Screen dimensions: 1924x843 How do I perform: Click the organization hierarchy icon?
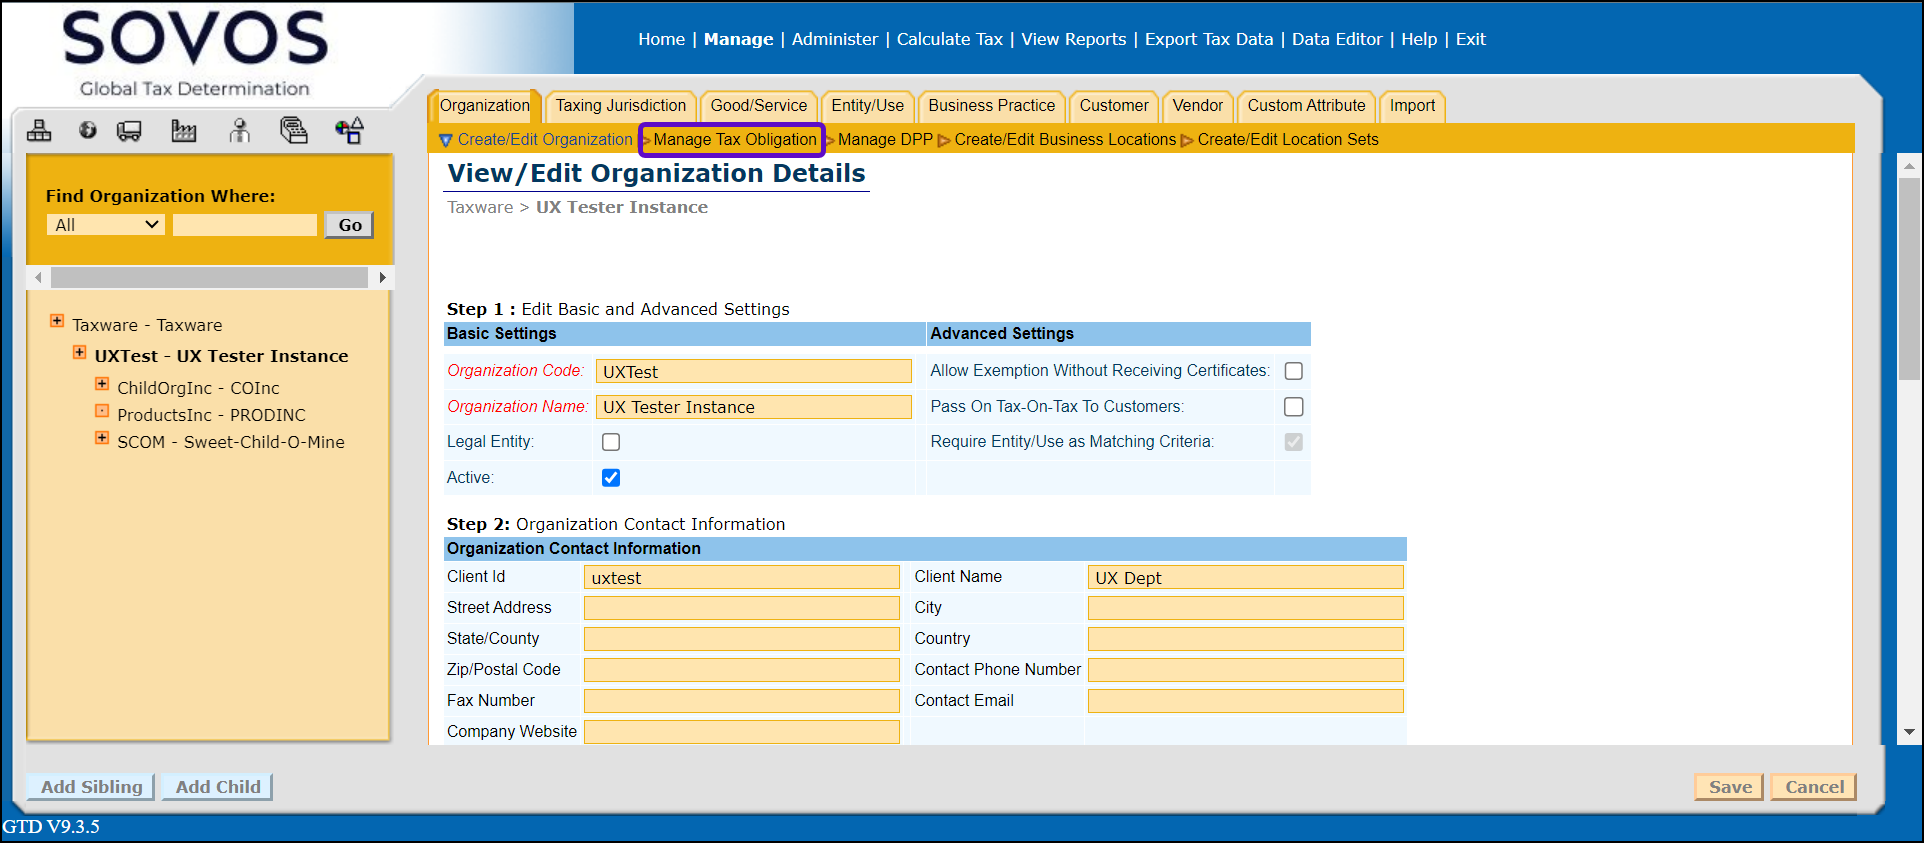pos(39,131)
